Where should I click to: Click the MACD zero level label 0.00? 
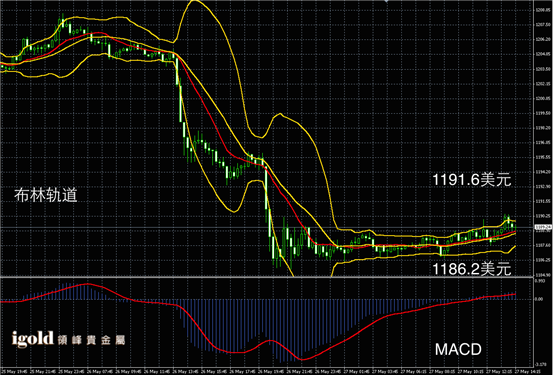[539, 299]
